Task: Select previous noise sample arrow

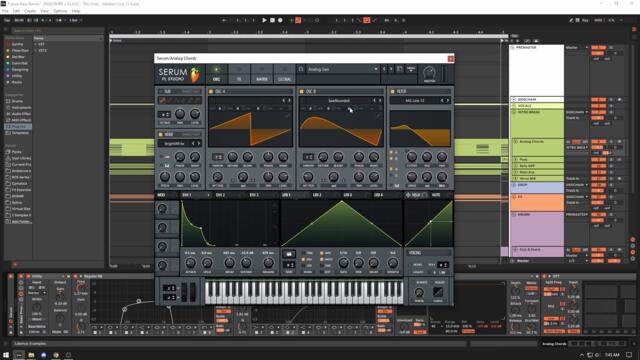Action: pyautogui.click(x=193, y=144)
